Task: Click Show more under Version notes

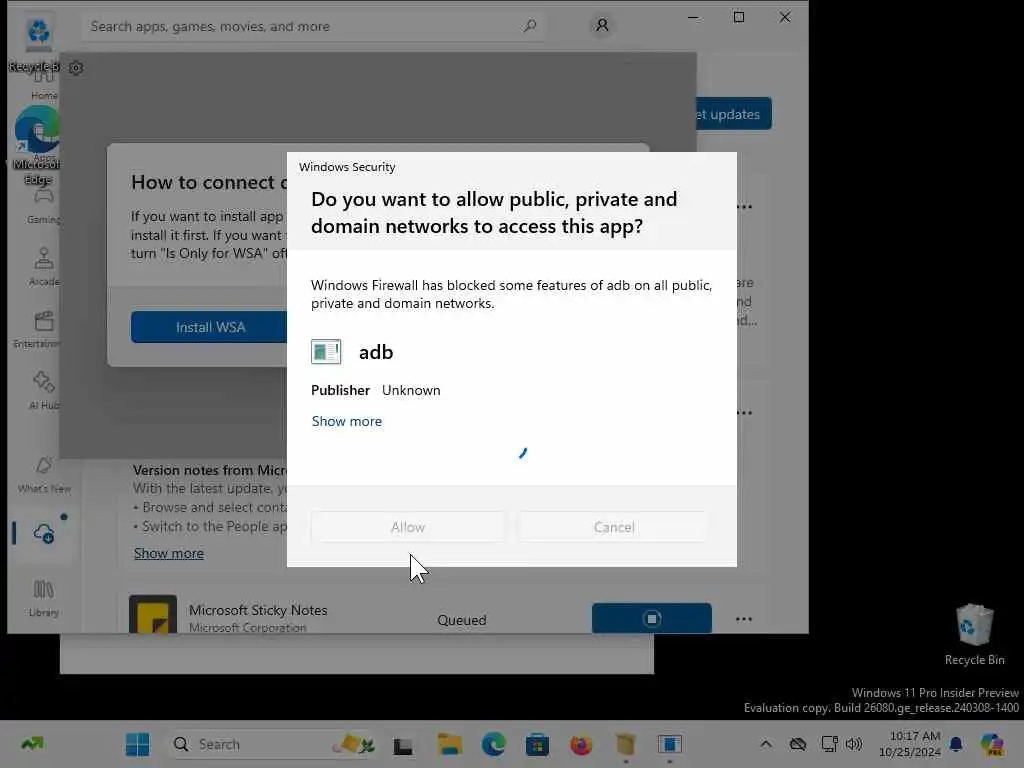Action: 168,553
